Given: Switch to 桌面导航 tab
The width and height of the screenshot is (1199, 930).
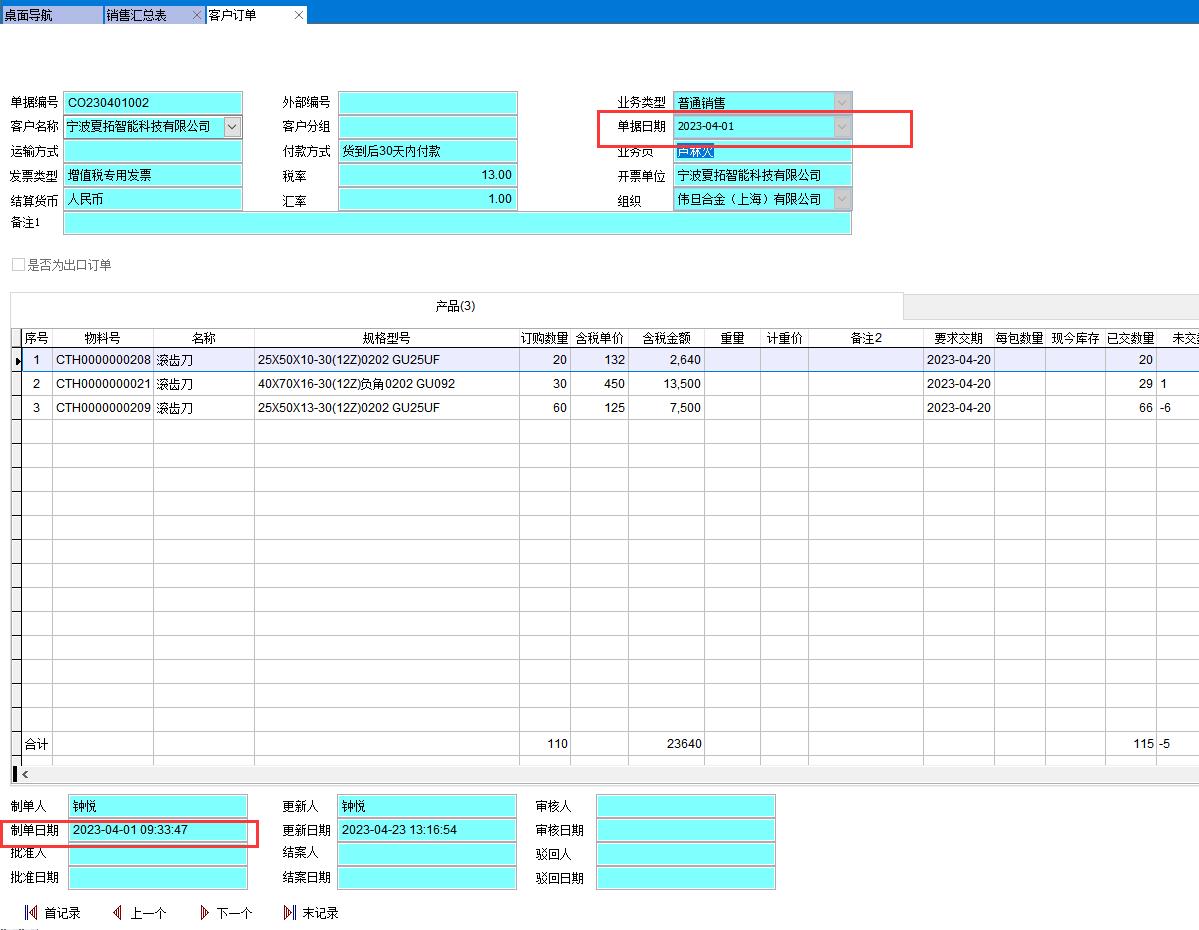Looking at the screenshot, I should (x=50, y=15).
